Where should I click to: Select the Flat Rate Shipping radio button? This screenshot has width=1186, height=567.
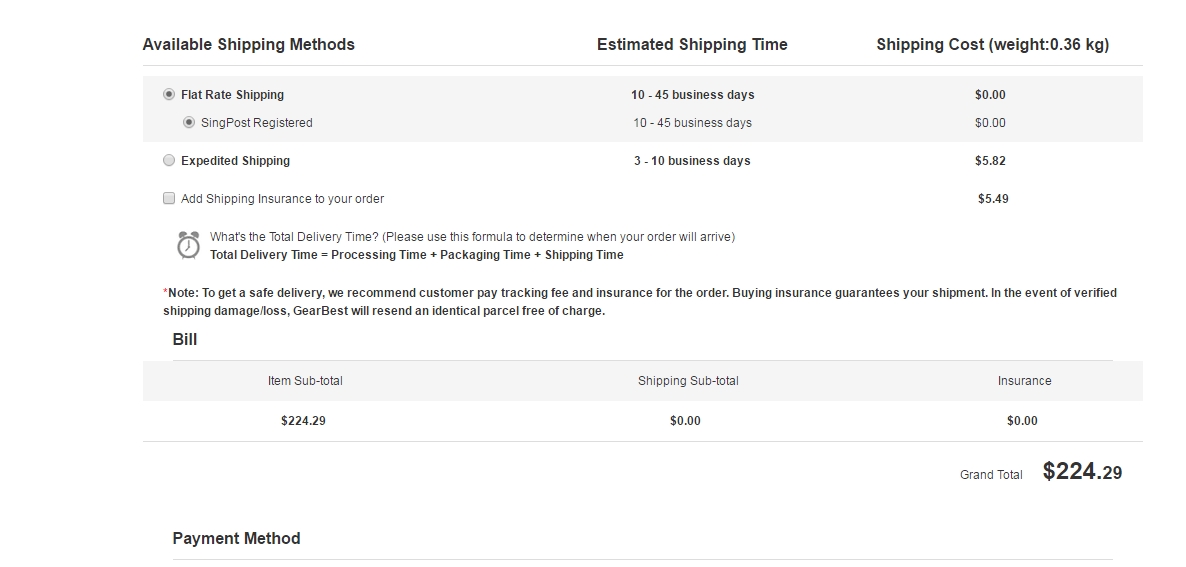pos(169,94)
